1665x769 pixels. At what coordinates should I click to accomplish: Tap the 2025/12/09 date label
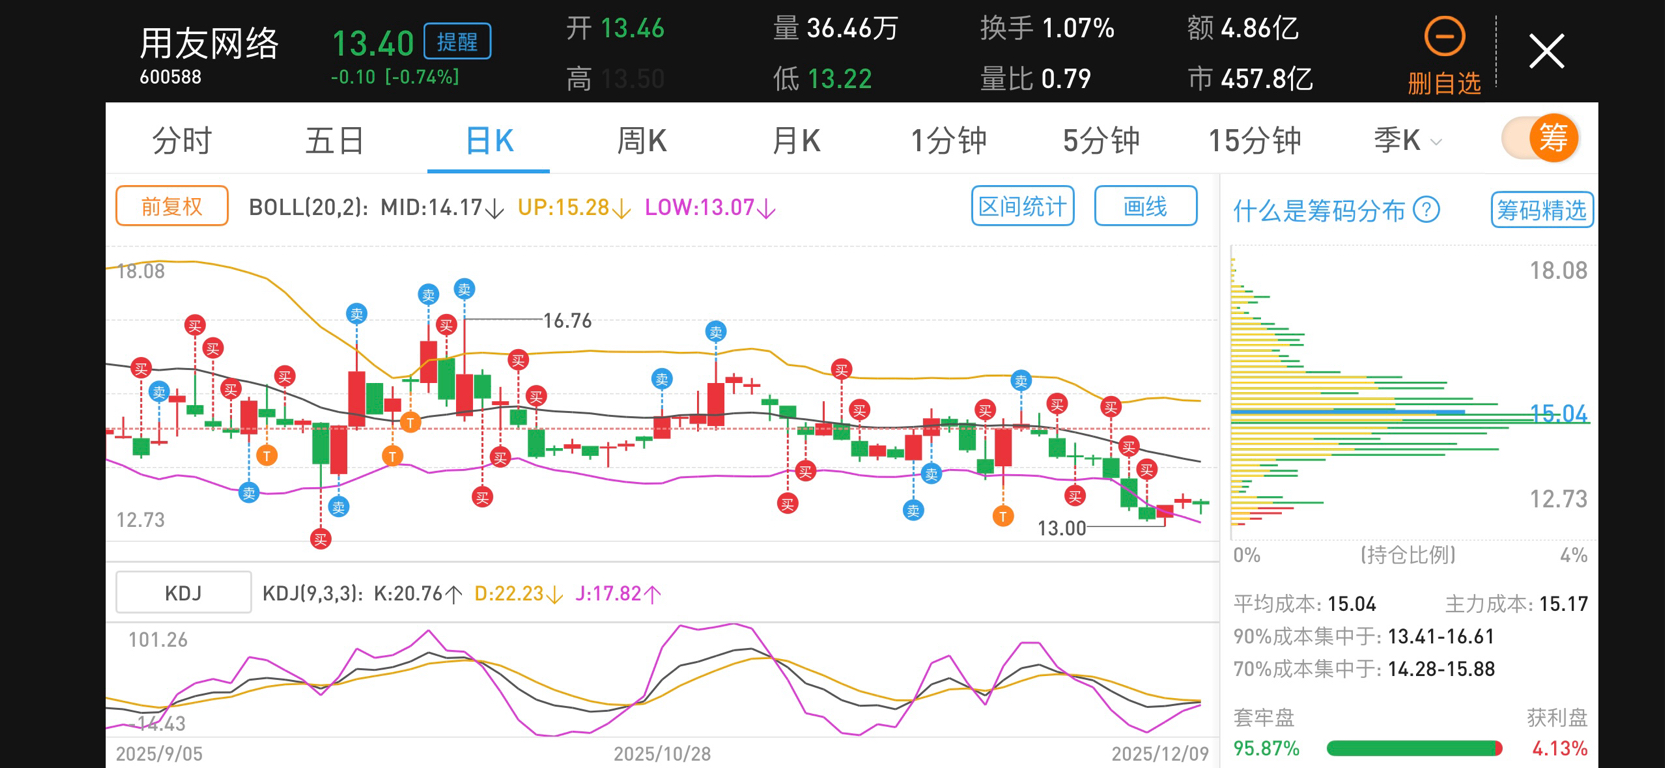(1160, 754)
